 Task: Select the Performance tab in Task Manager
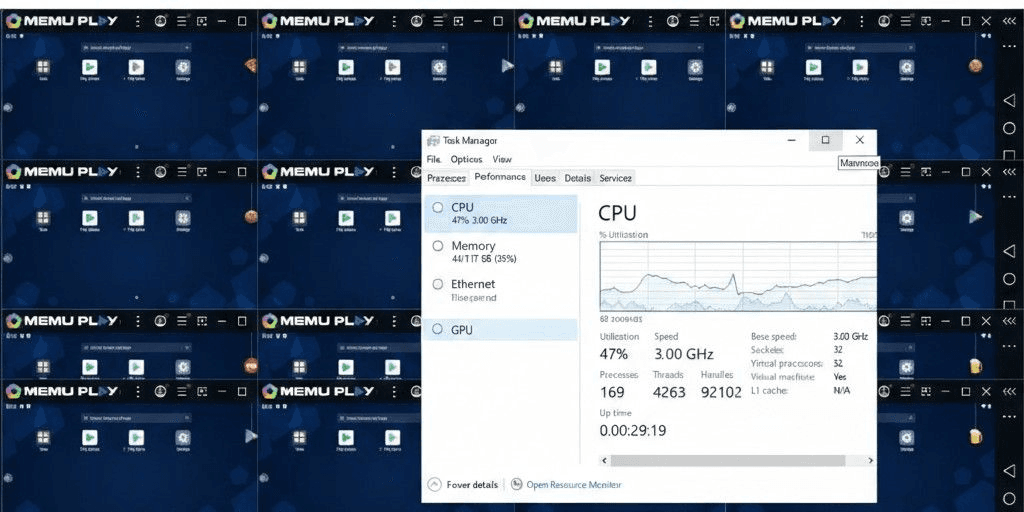(x=500, y=177)
